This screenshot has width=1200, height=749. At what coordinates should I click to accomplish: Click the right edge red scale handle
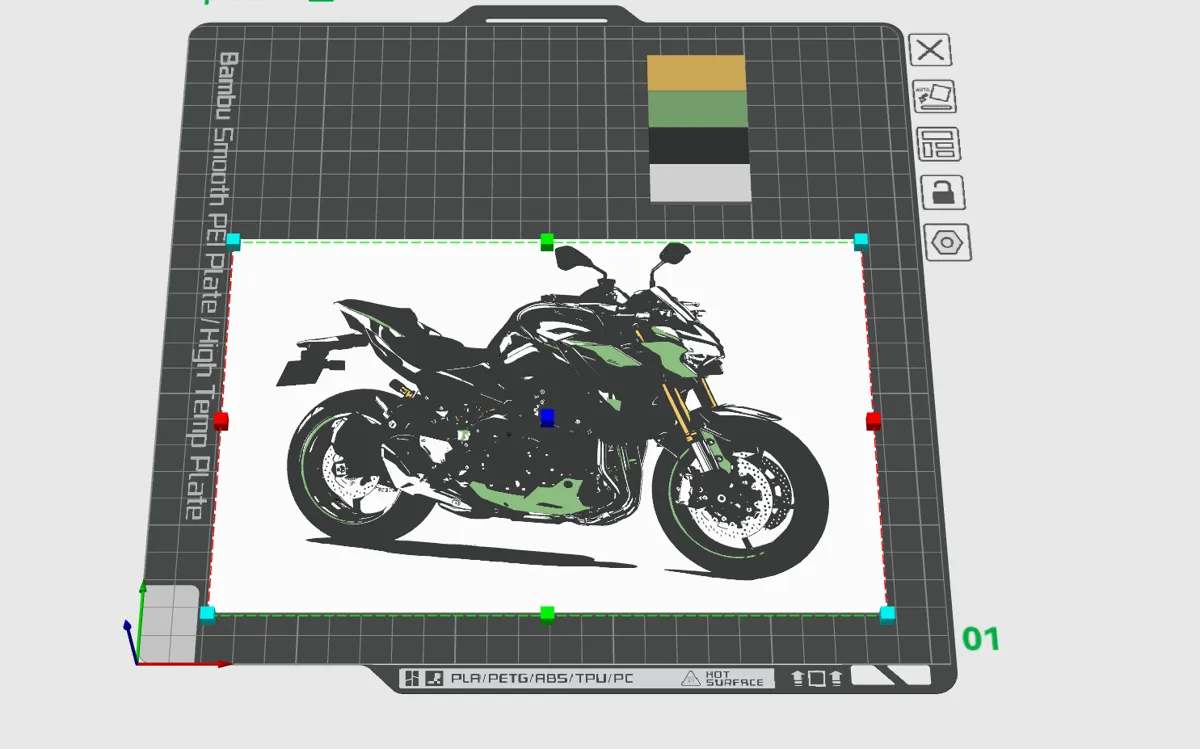point(873,421)
